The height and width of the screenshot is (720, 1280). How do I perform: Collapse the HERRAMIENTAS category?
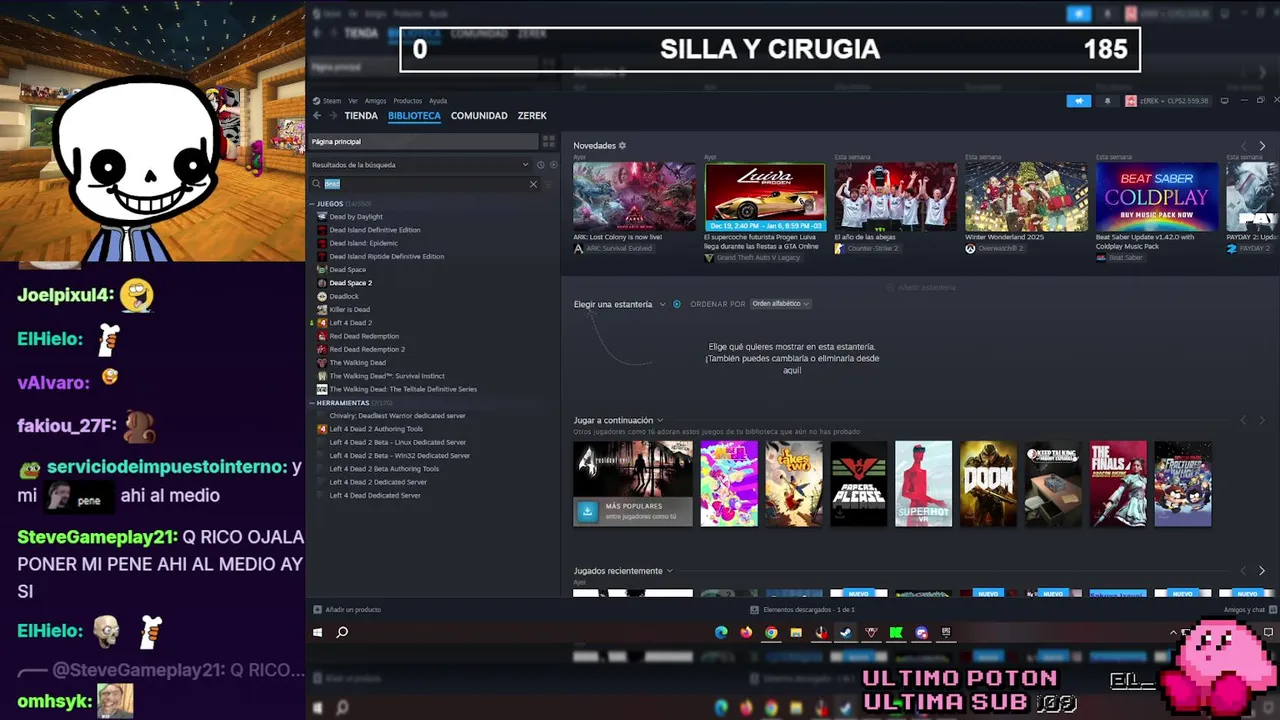pyautogui.click(x=312, y=403)
